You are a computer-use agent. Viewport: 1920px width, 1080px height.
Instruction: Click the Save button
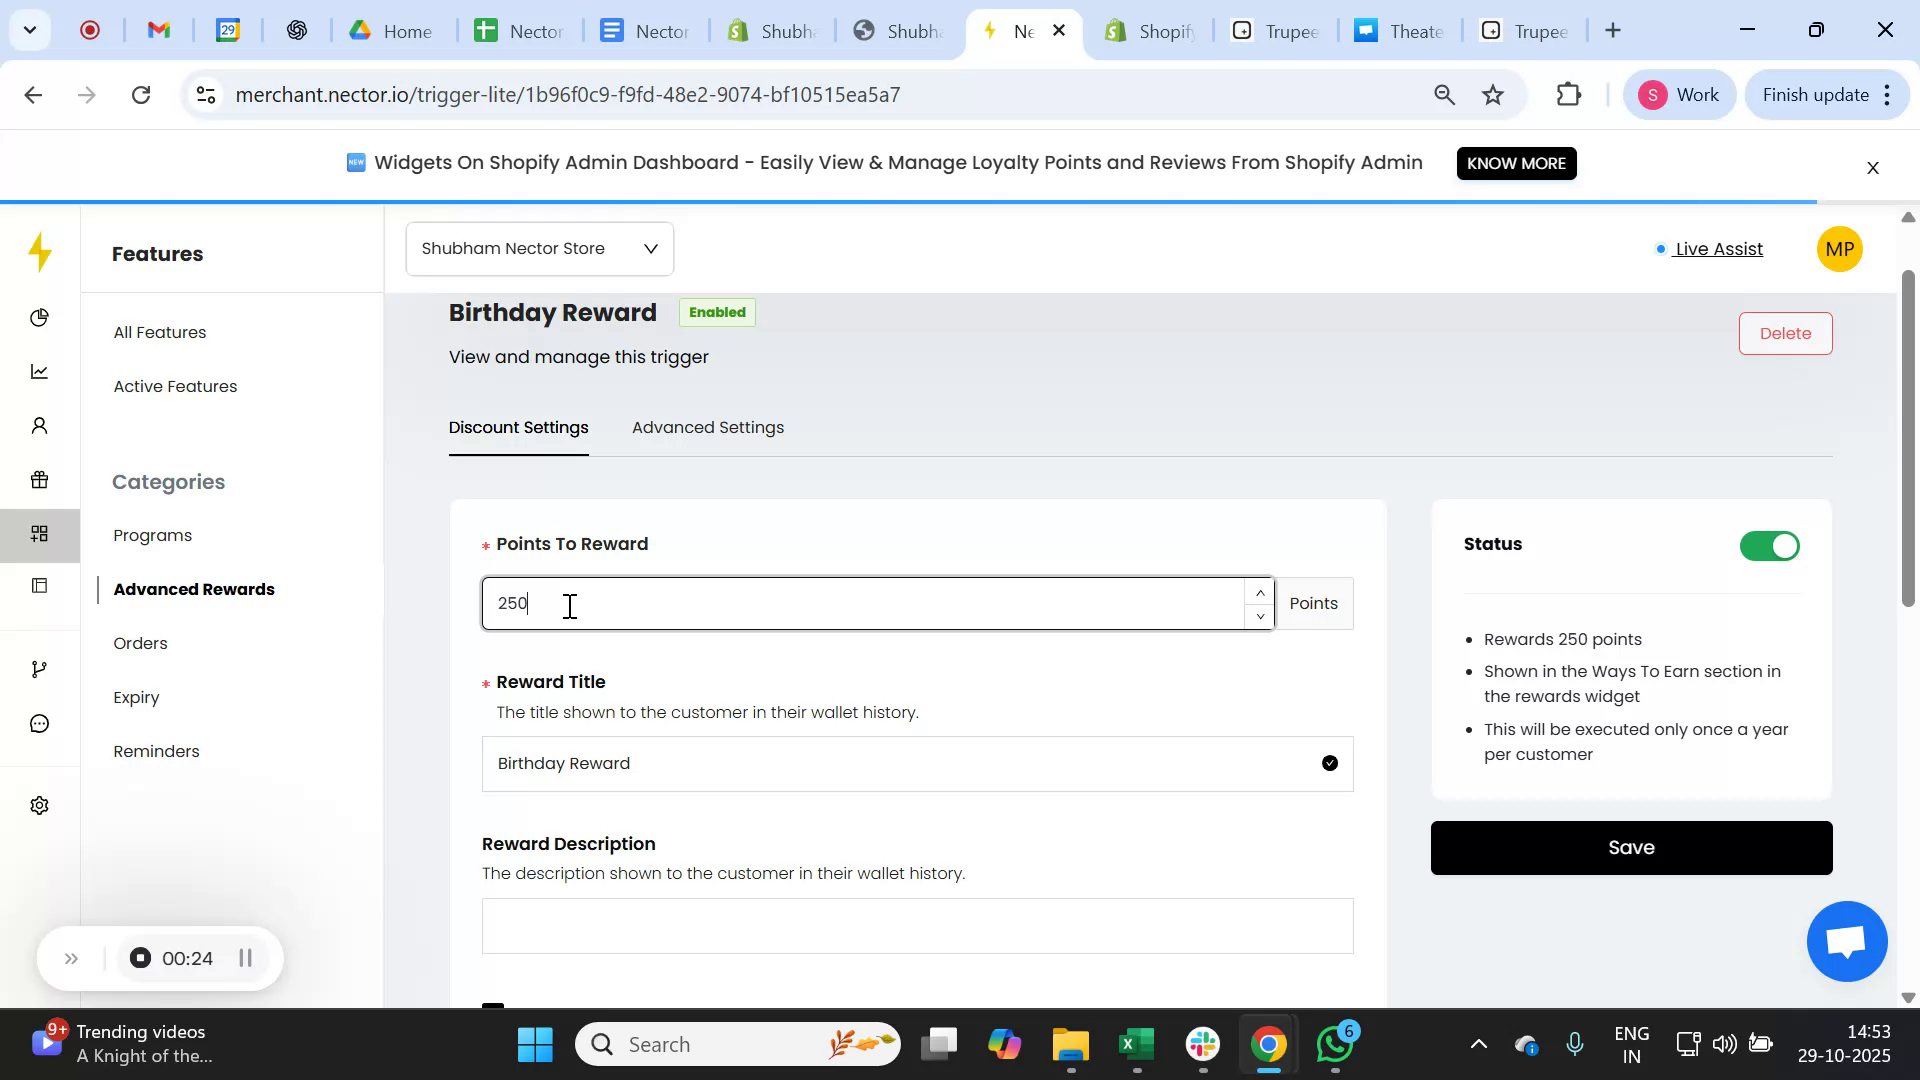[1630, 847]
